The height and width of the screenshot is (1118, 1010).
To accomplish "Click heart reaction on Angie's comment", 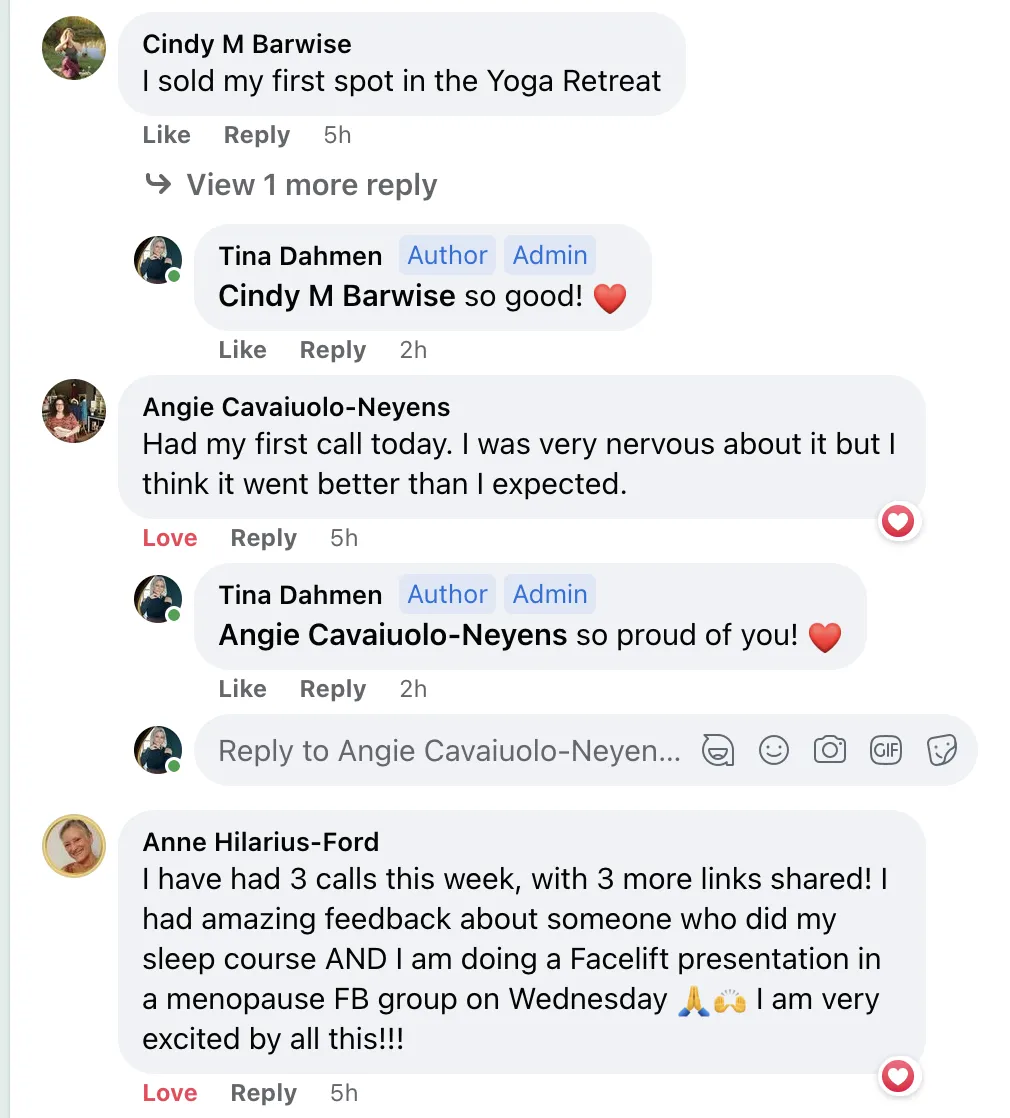I will (x=898, y=521).
